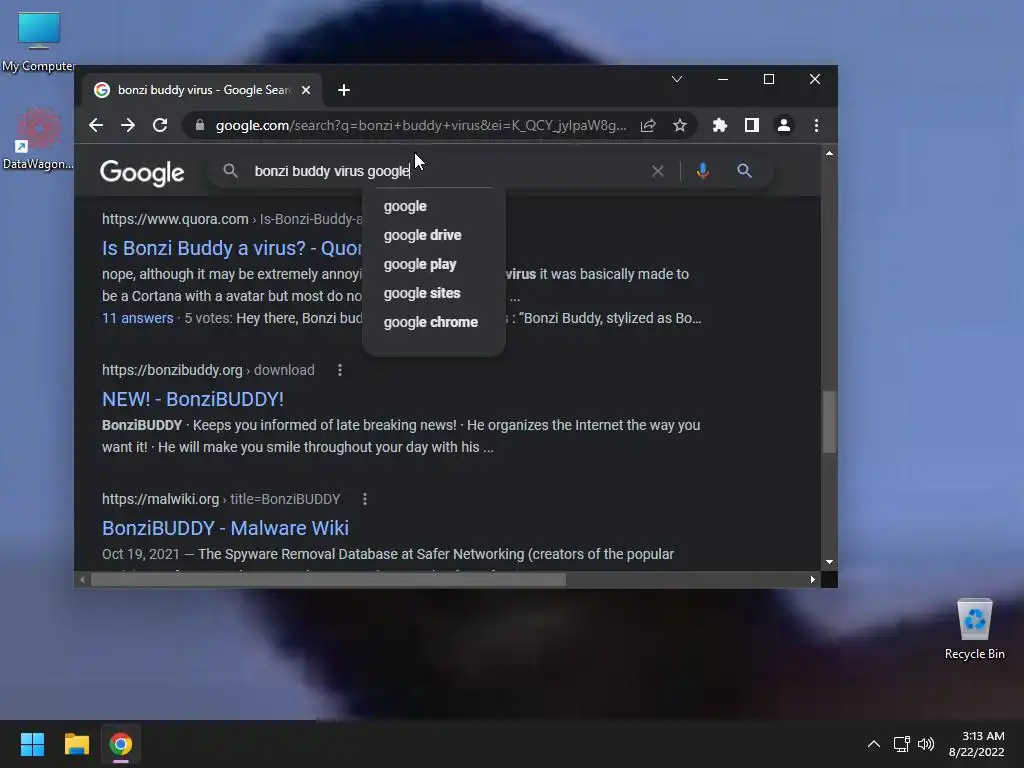This screenshot has height=768, width=1024.
Task: Click horizontal scrollbar thumb
Action: (x=328, y=579)
